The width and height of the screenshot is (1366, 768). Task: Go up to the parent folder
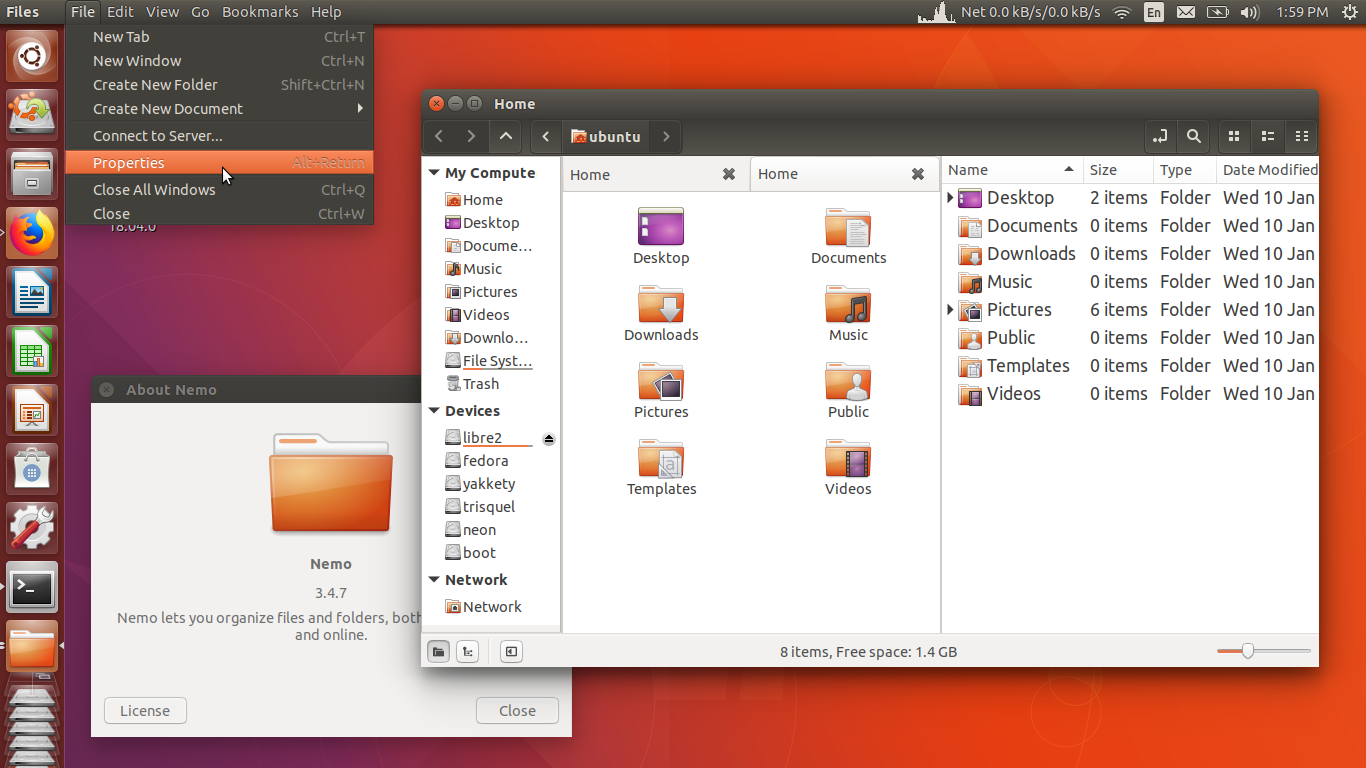[x=506, y=136]
